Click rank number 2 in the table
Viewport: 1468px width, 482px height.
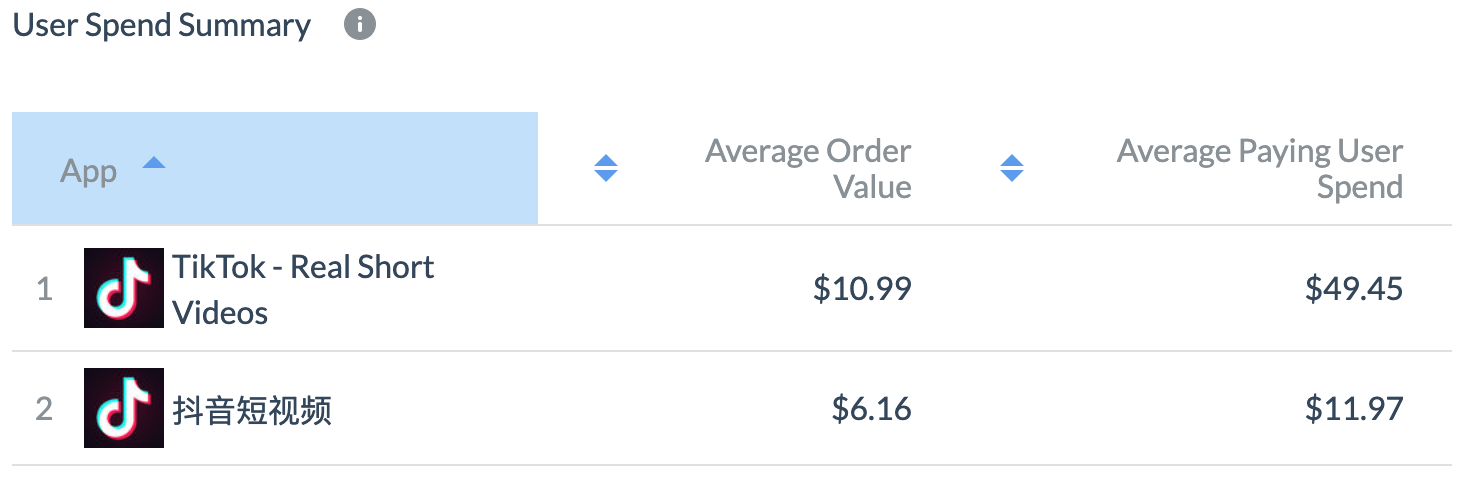(44, 409)
